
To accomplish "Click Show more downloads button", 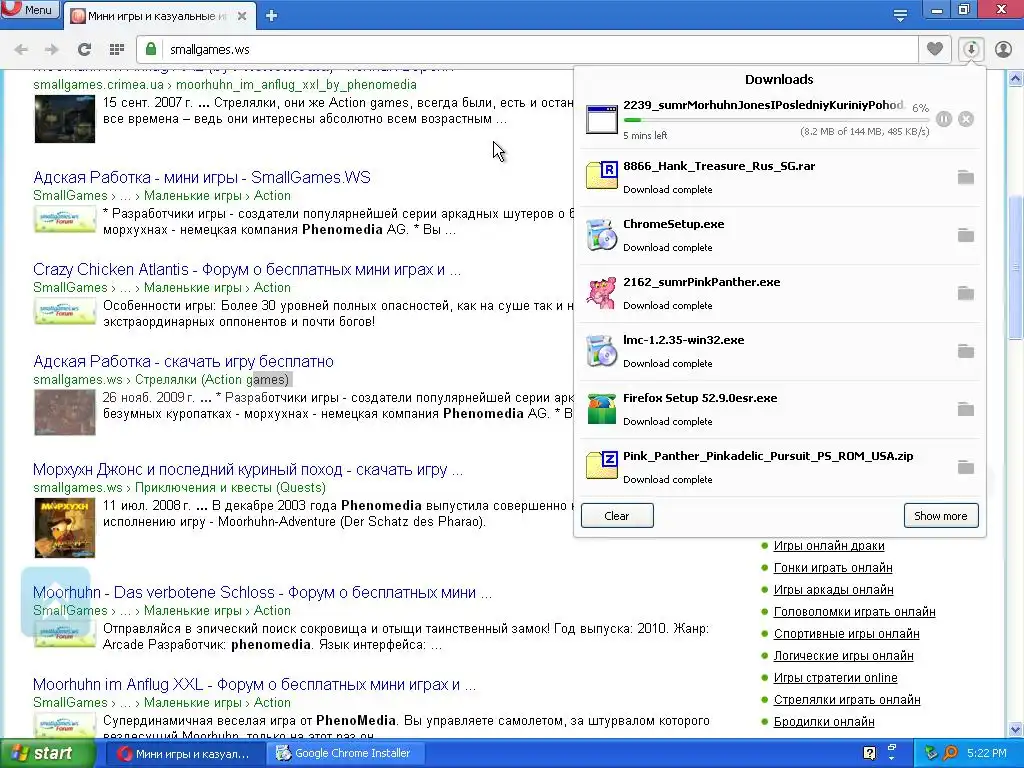I will tap(940, 516).
